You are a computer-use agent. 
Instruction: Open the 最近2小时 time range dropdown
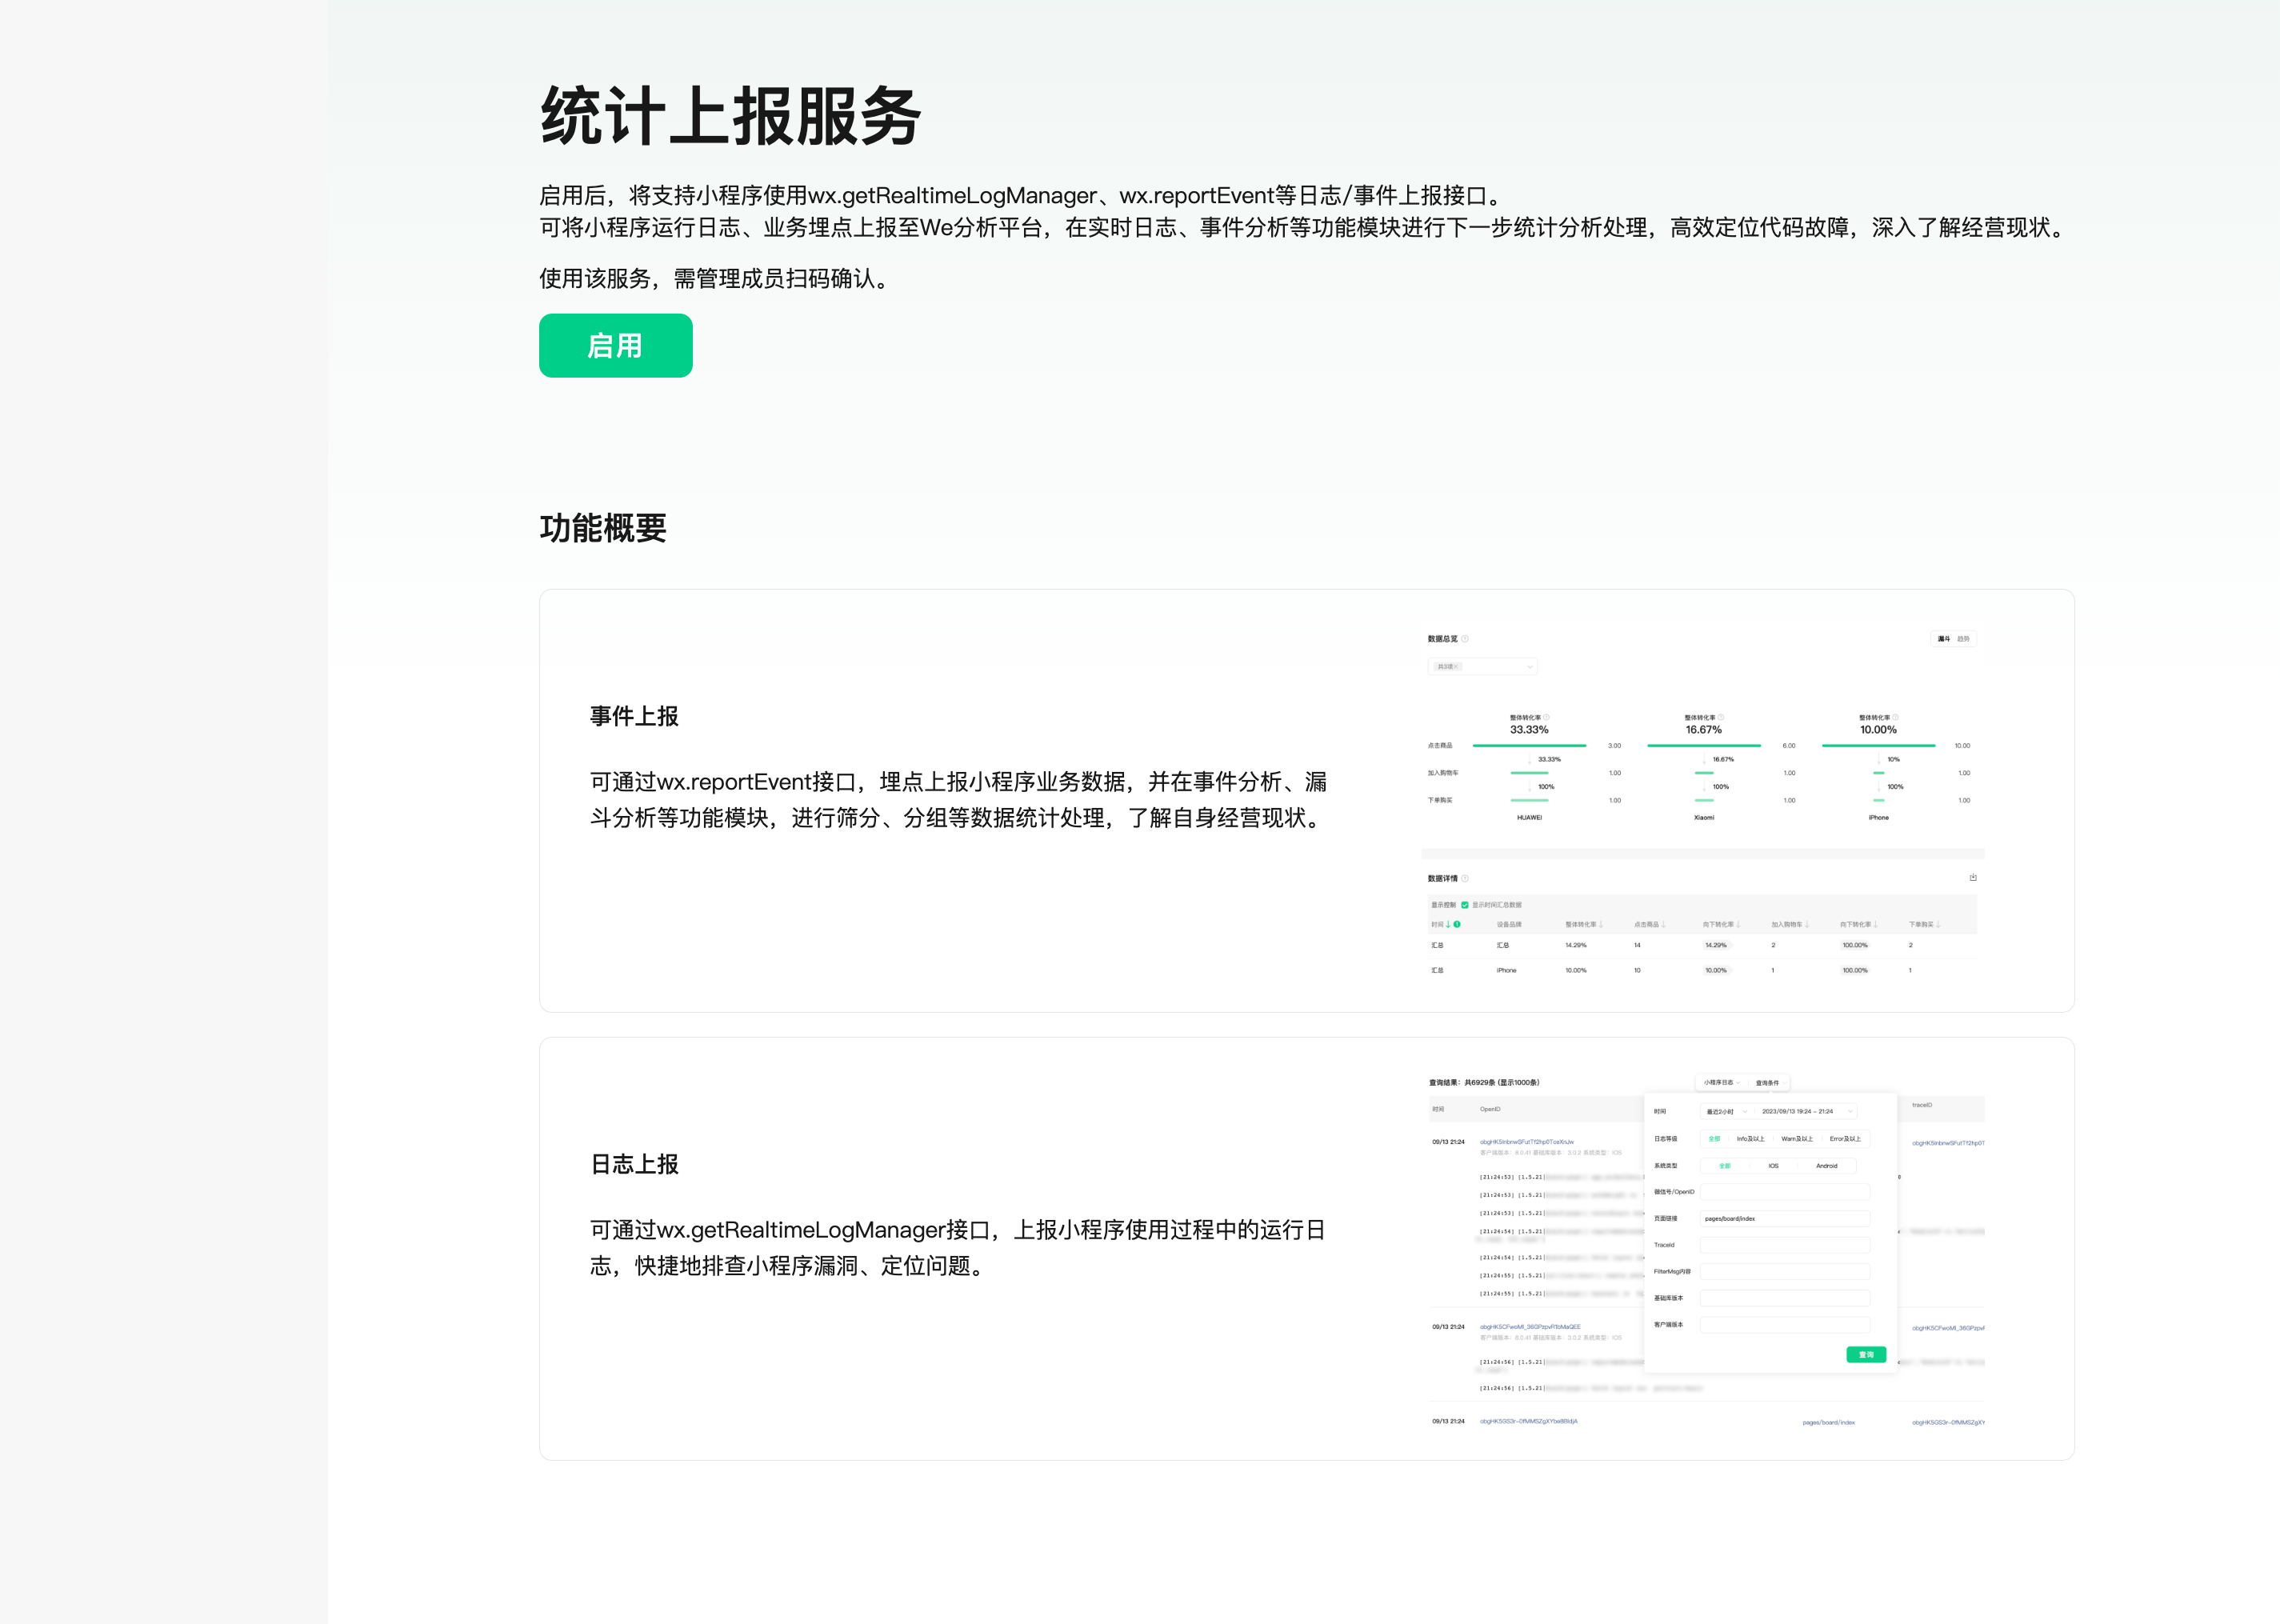coord(1725,1111)
